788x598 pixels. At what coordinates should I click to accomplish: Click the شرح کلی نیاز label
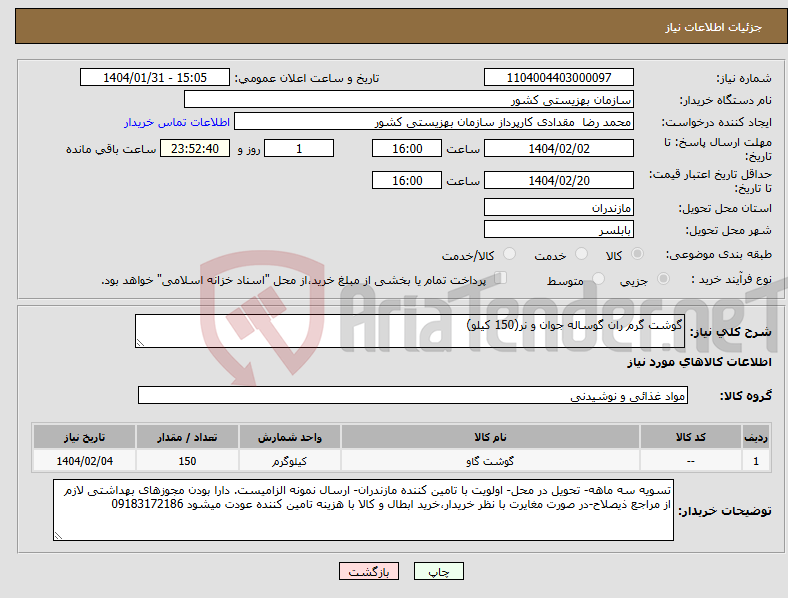click(730, 332)
